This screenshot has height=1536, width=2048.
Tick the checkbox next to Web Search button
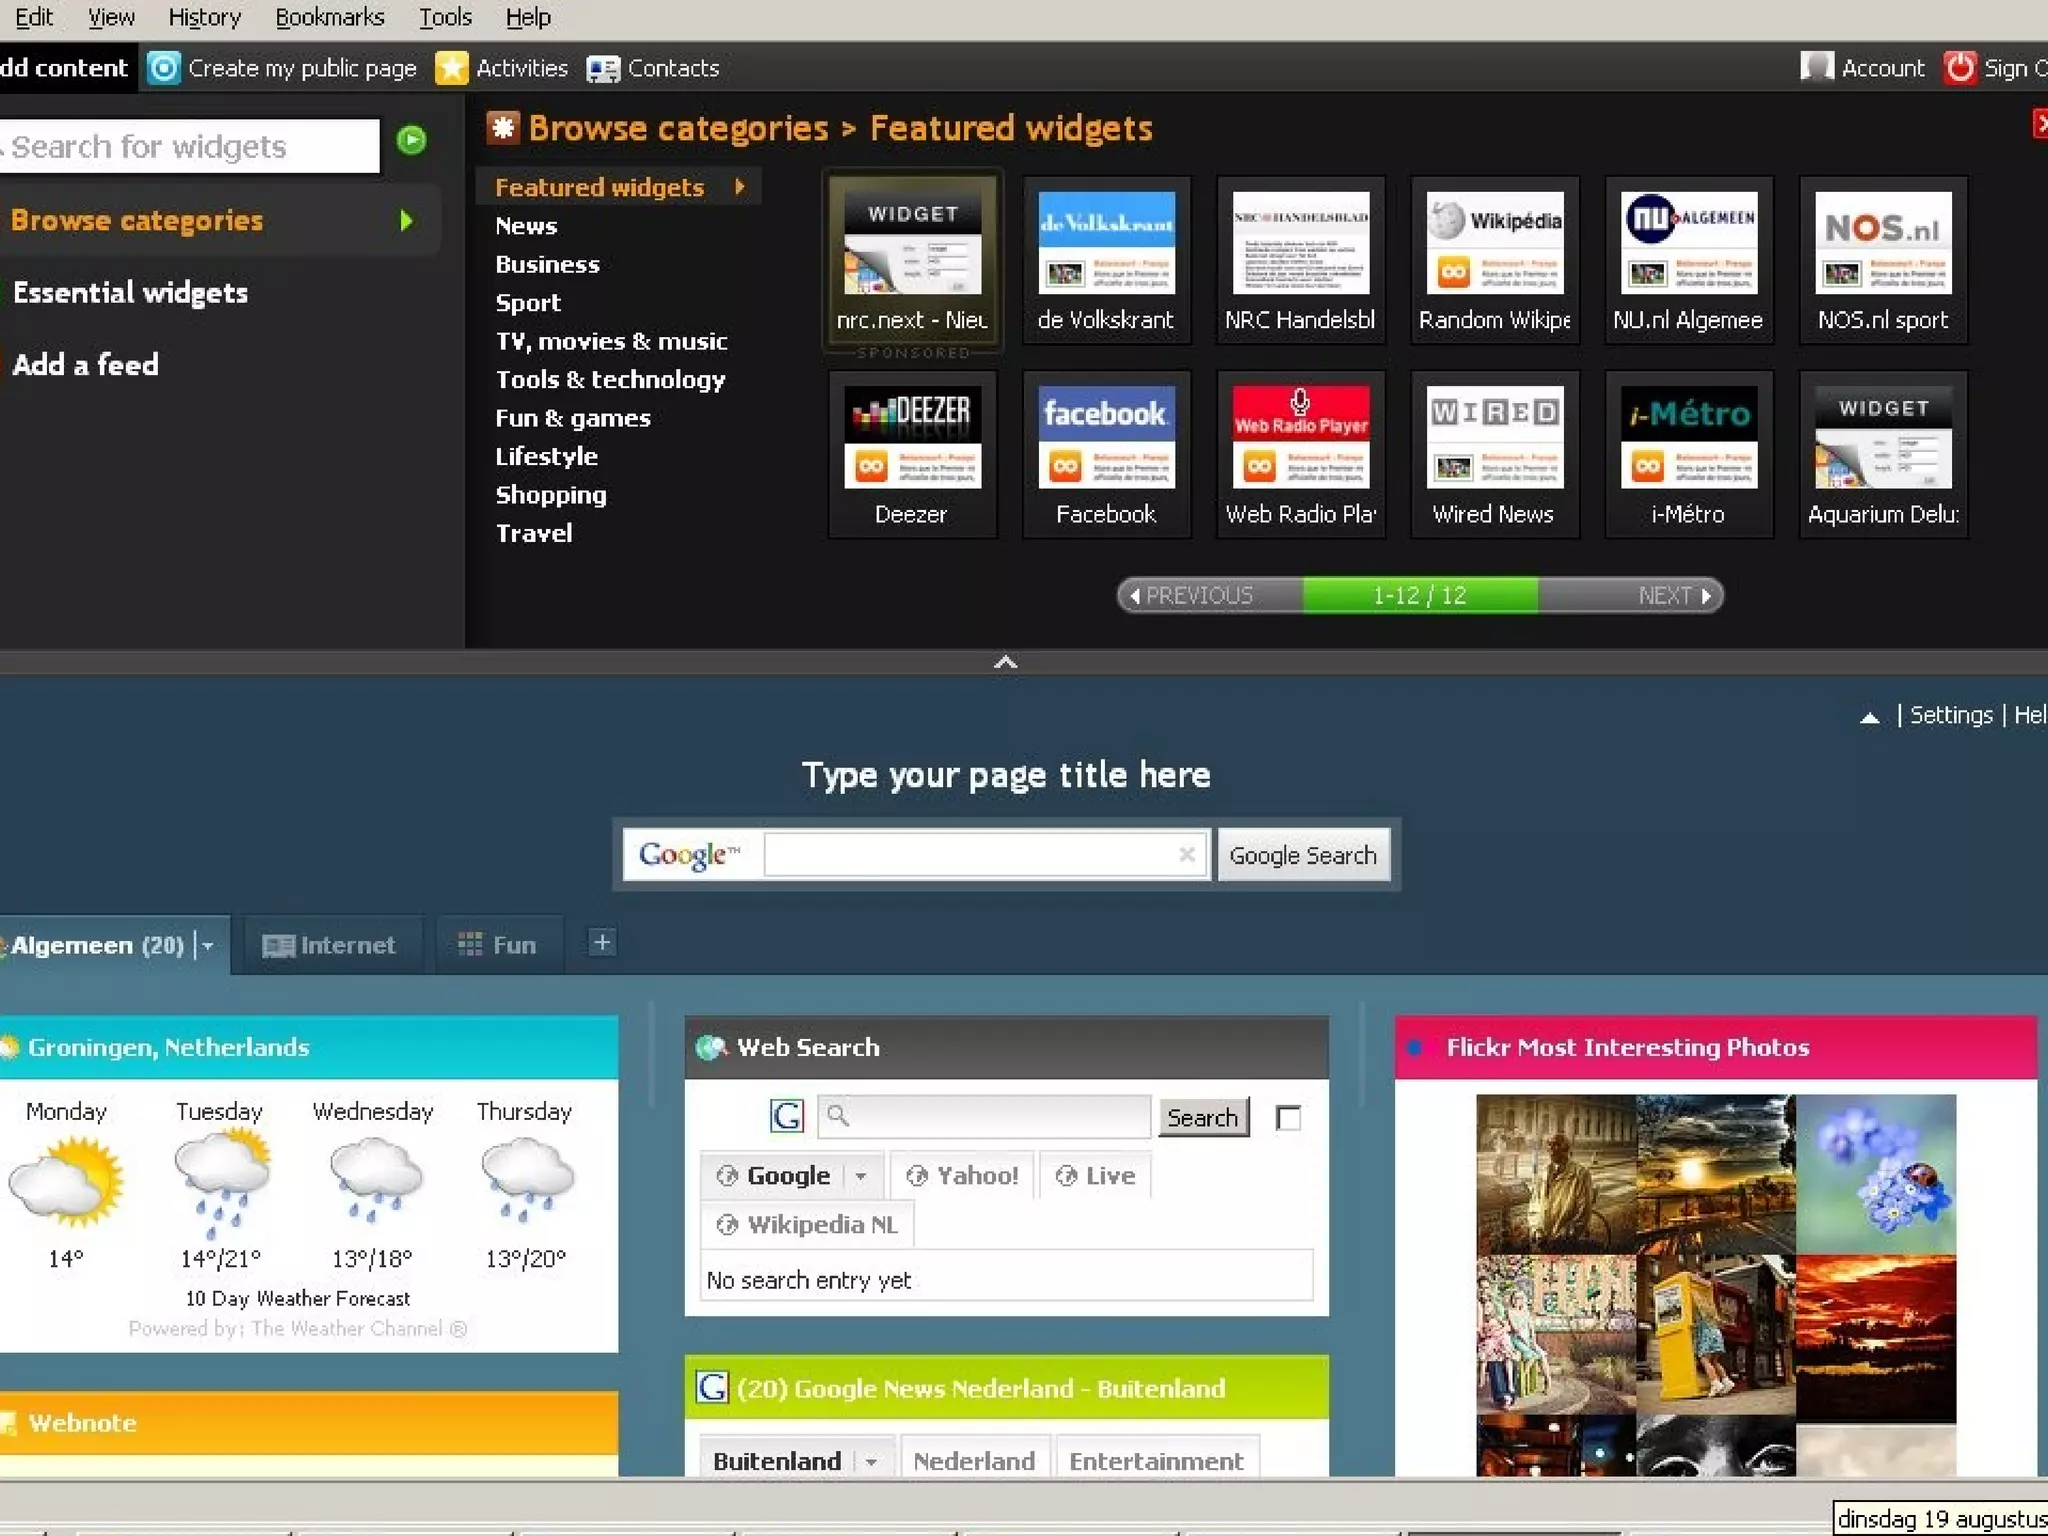[x=1288, y=1117]
